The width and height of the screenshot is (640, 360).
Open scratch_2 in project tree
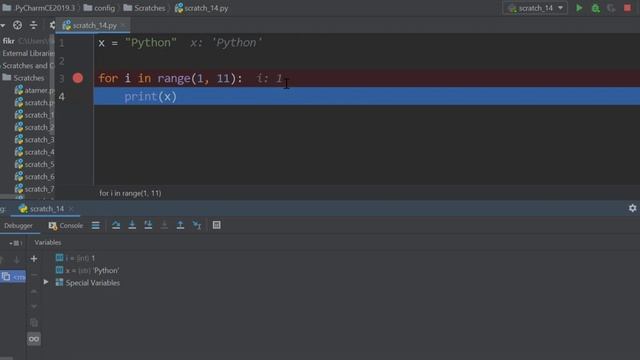[34, 127]
